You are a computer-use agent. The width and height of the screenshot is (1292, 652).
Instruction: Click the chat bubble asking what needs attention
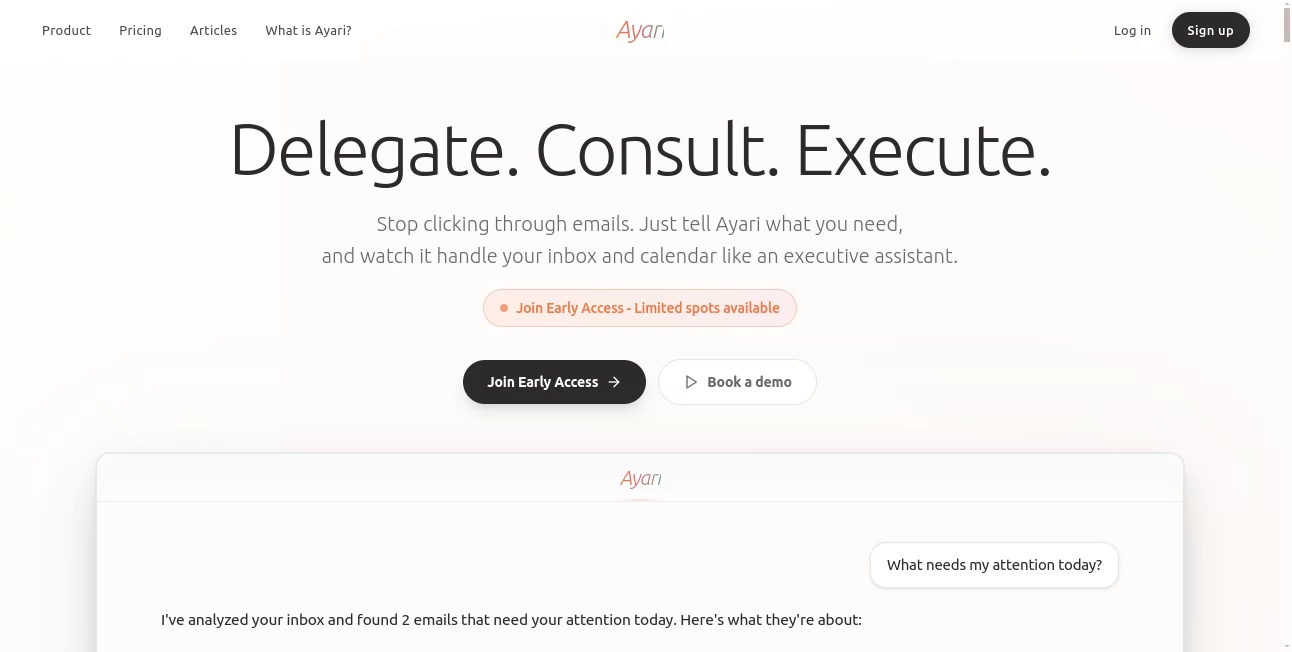point(994,564)
